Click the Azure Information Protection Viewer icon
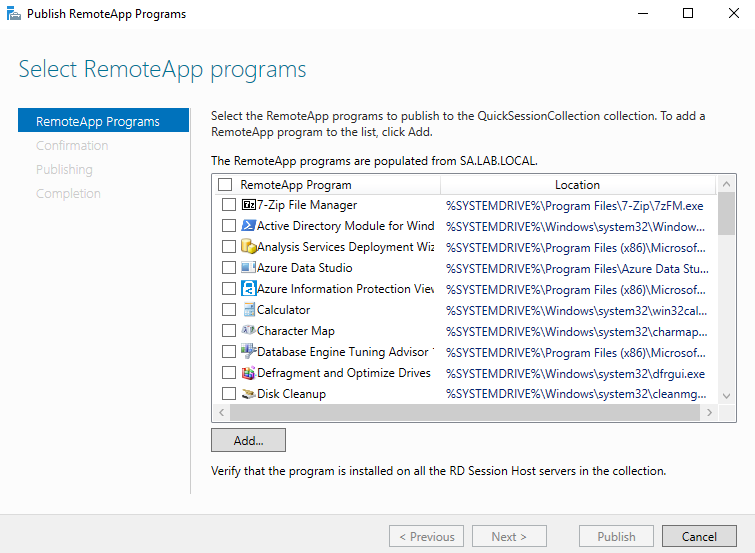 248,289
